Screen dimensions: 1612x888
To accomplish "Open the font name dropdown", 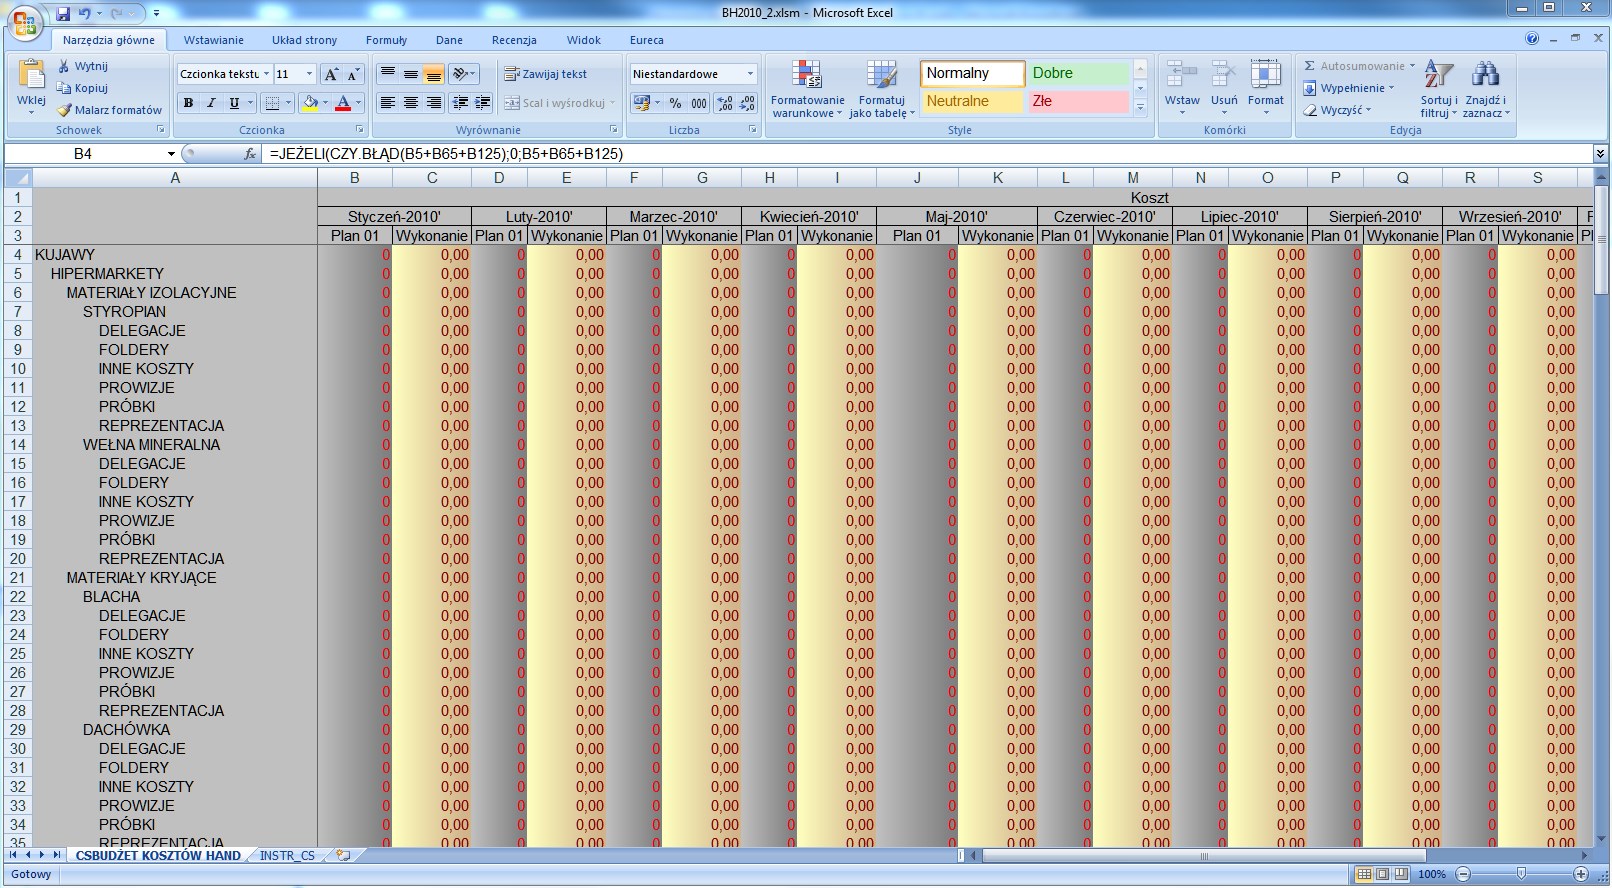I will coord(266,74).
